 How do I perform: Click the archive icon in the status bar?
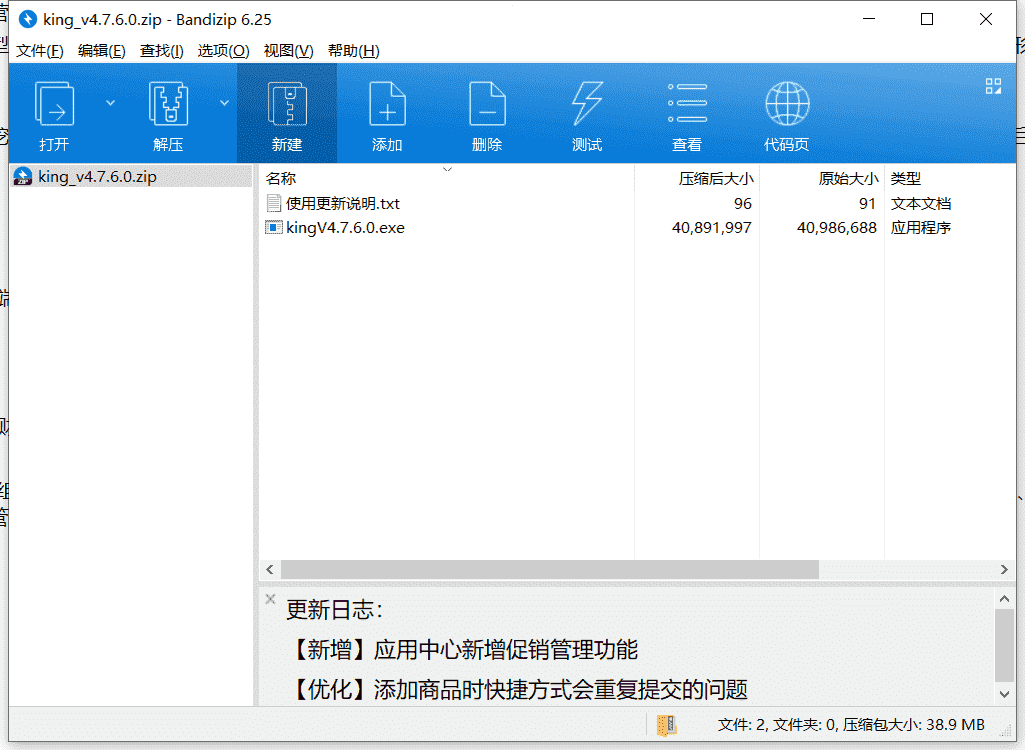667,724
